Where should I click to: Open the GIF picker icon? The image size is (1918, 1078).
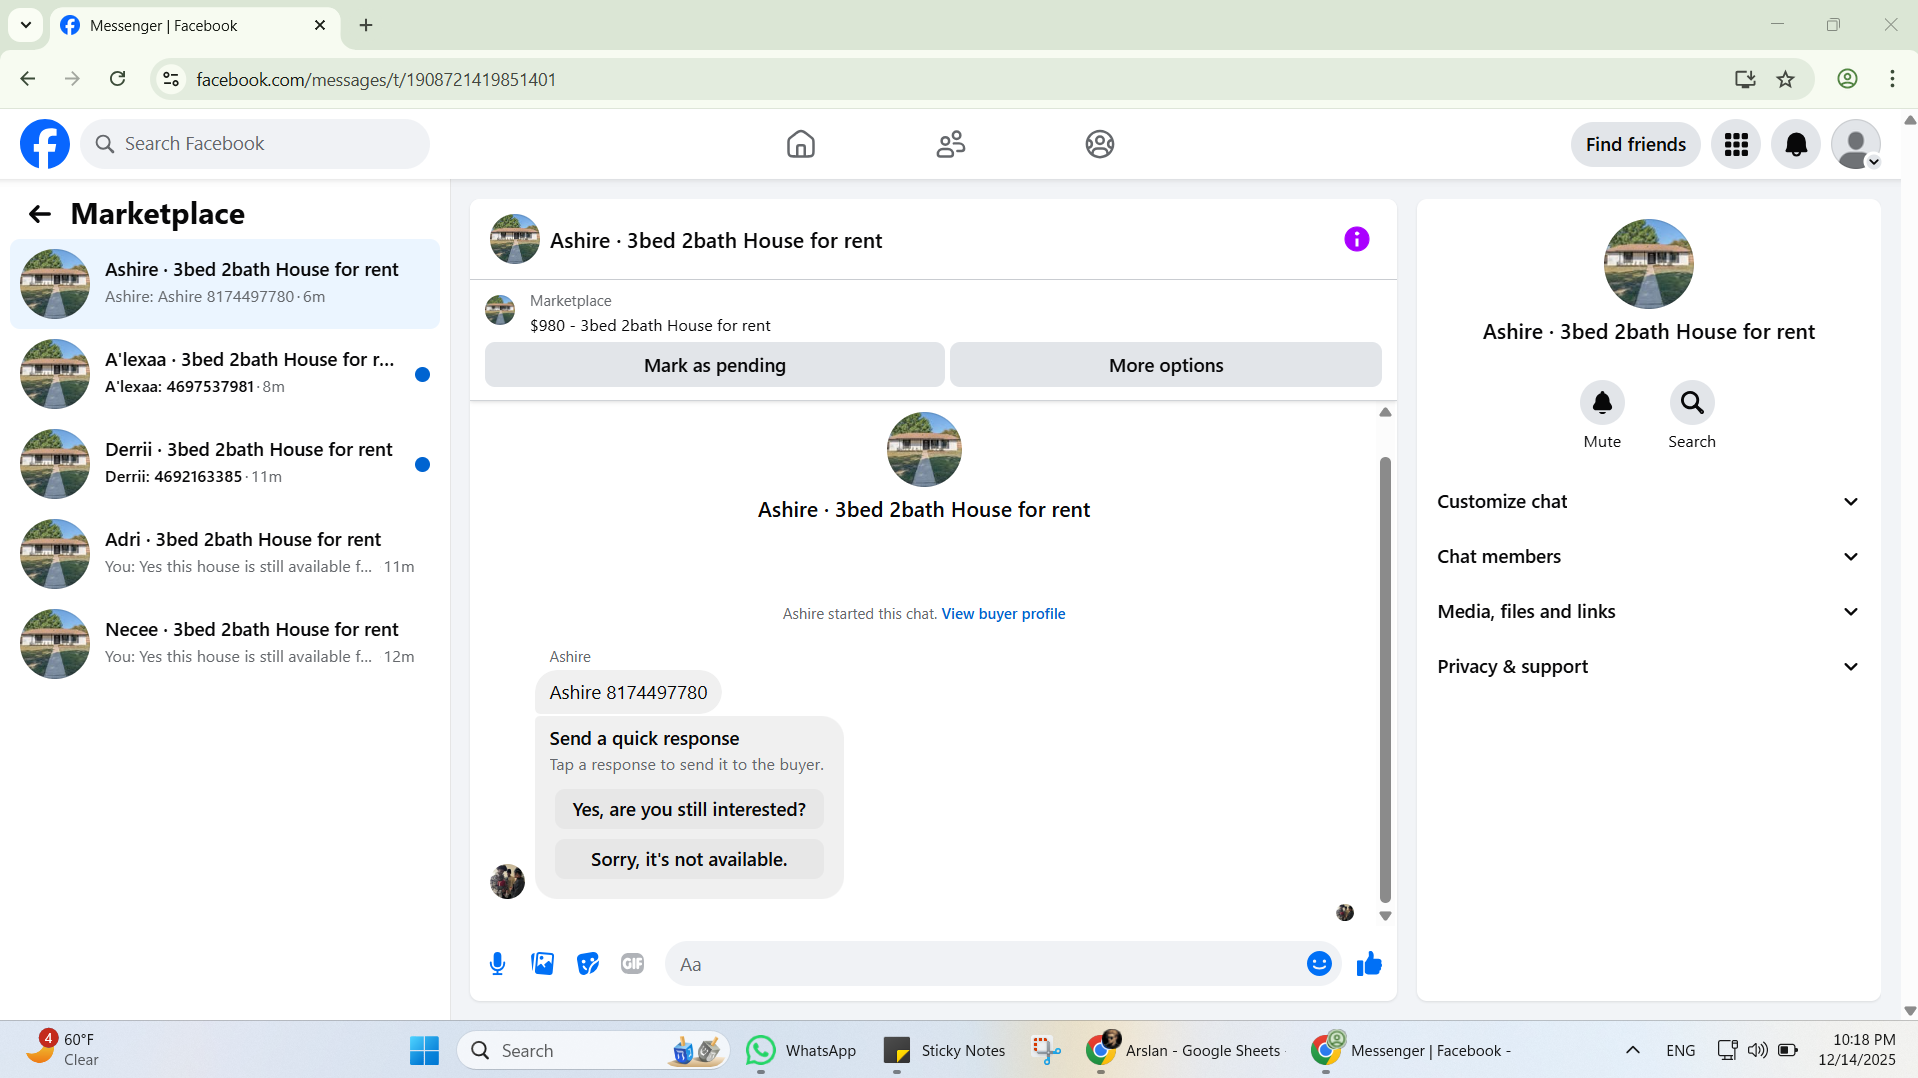(632, 964)
